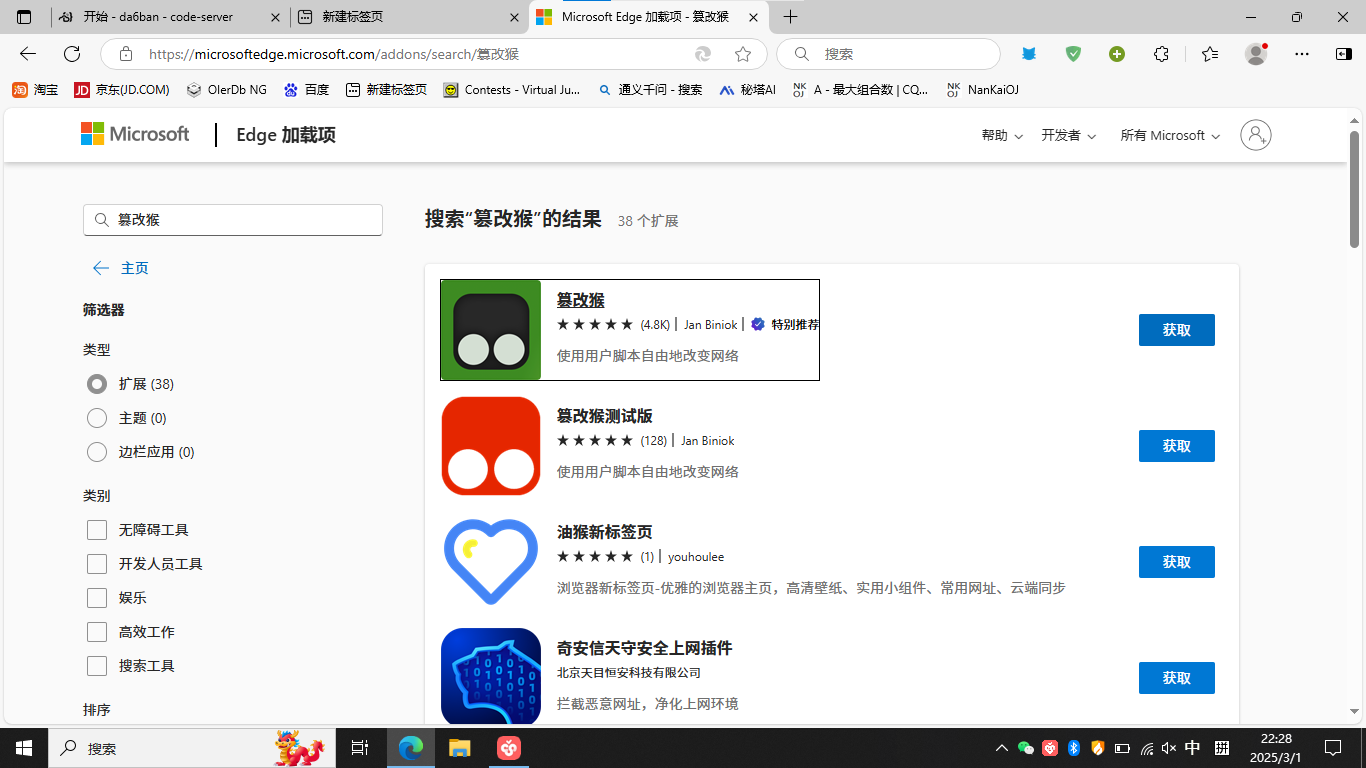The width and height of the screenshot is (1366, 768).
Task: Open the red 篡改猴测试版 icon thumbnail
Action: point(491,446)
